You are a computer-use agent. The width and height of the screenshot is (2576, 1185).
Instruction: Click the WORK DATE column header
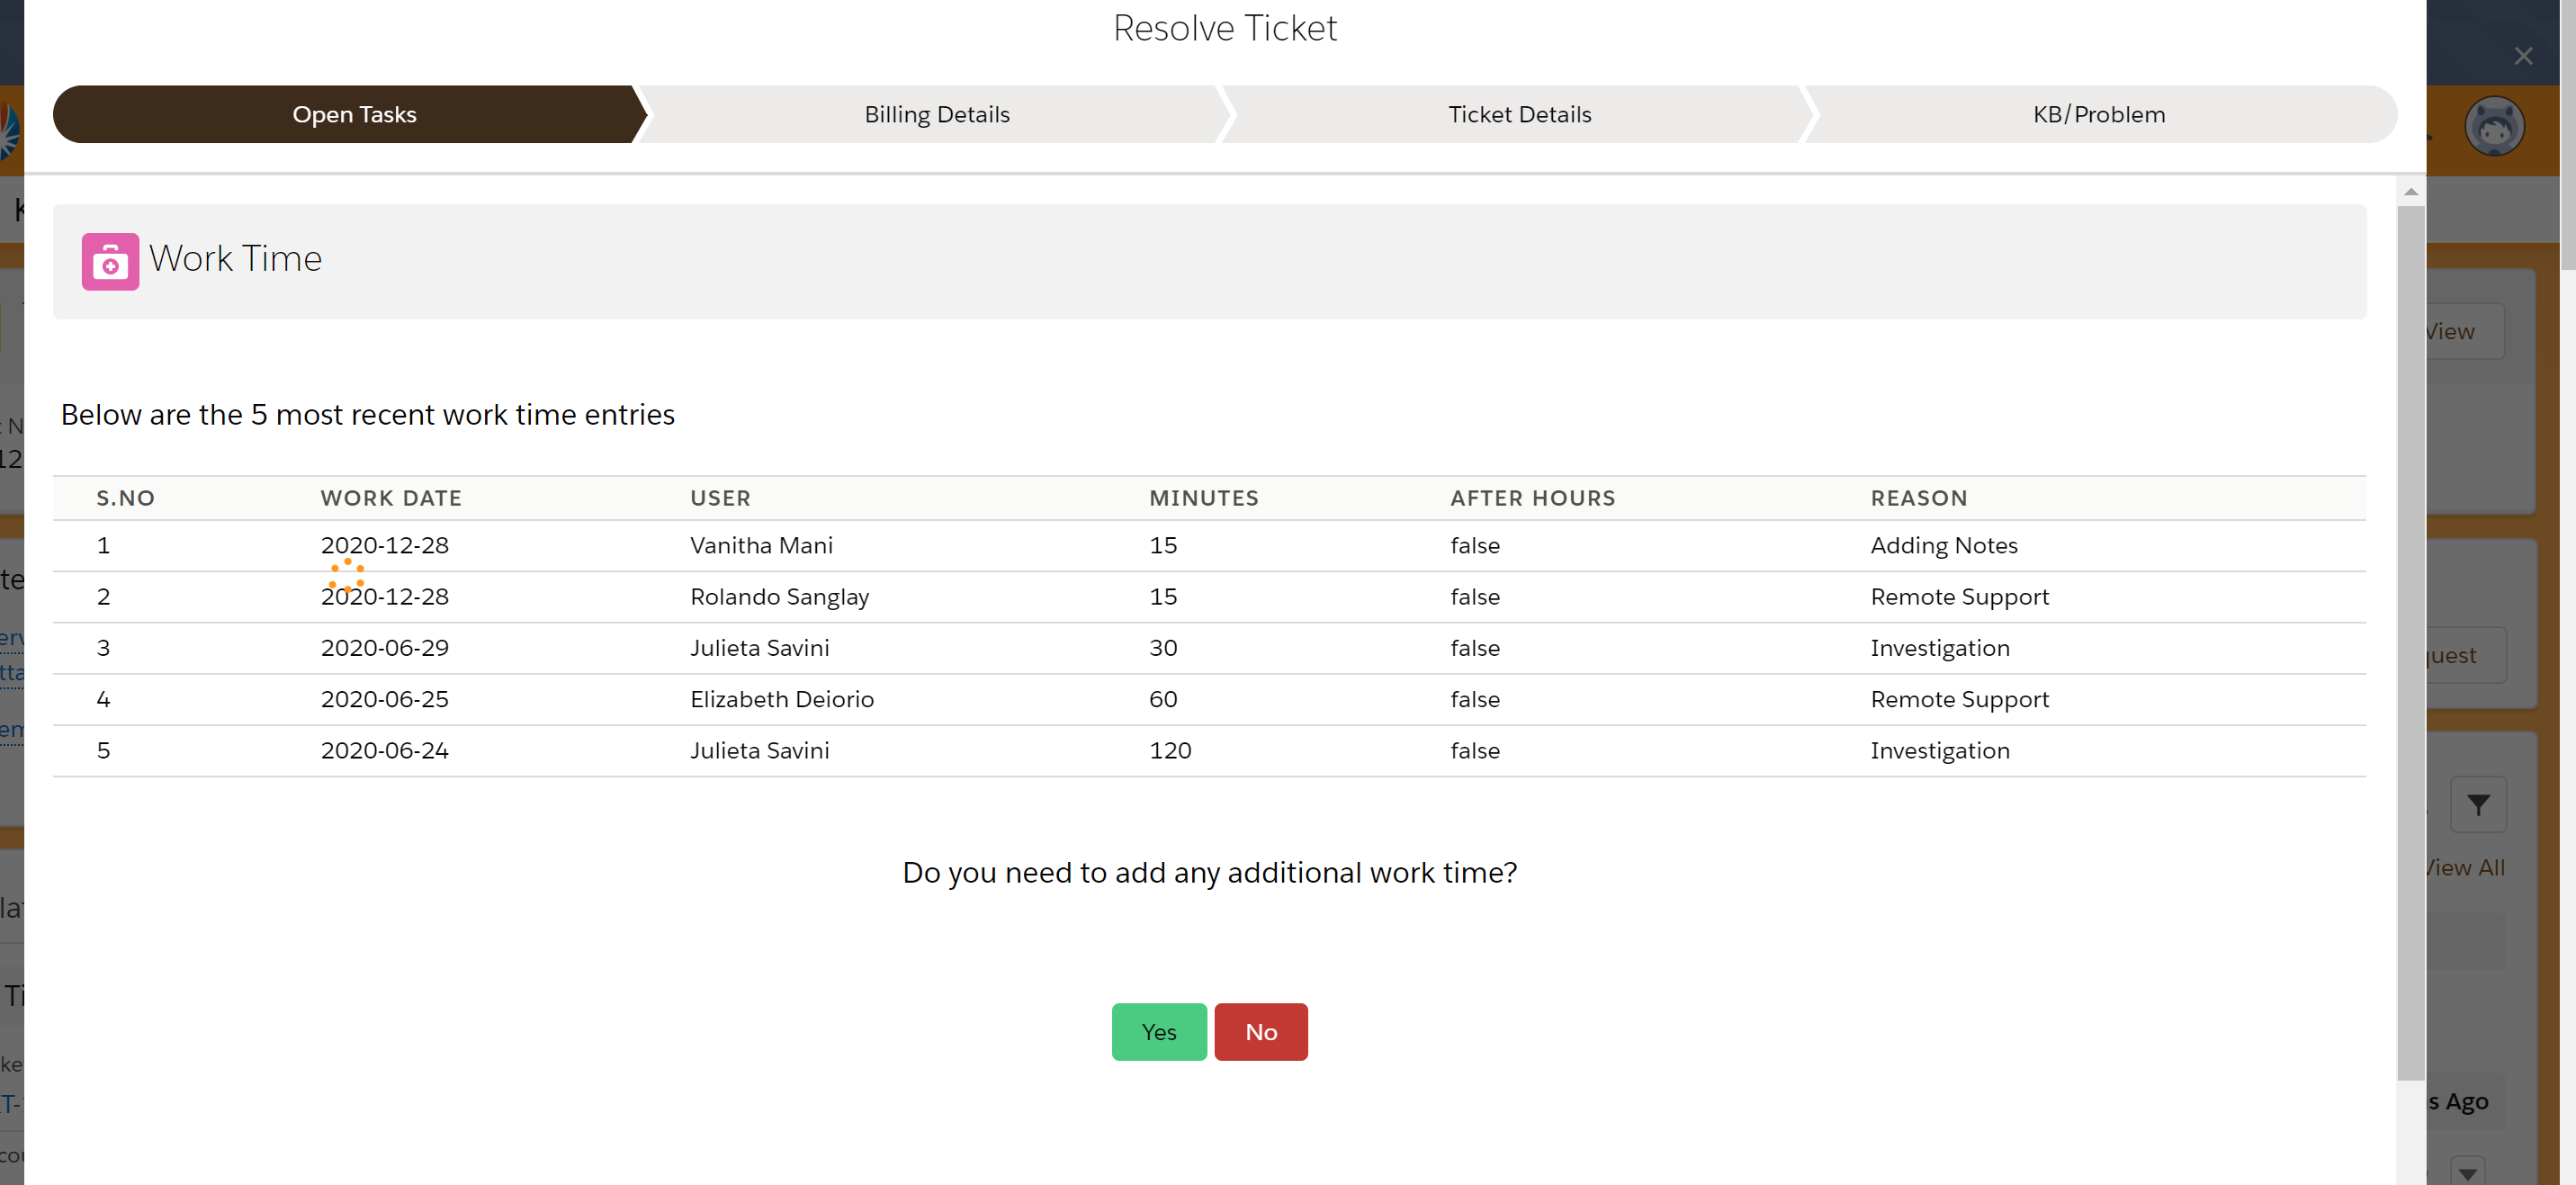tap(391, 498)
